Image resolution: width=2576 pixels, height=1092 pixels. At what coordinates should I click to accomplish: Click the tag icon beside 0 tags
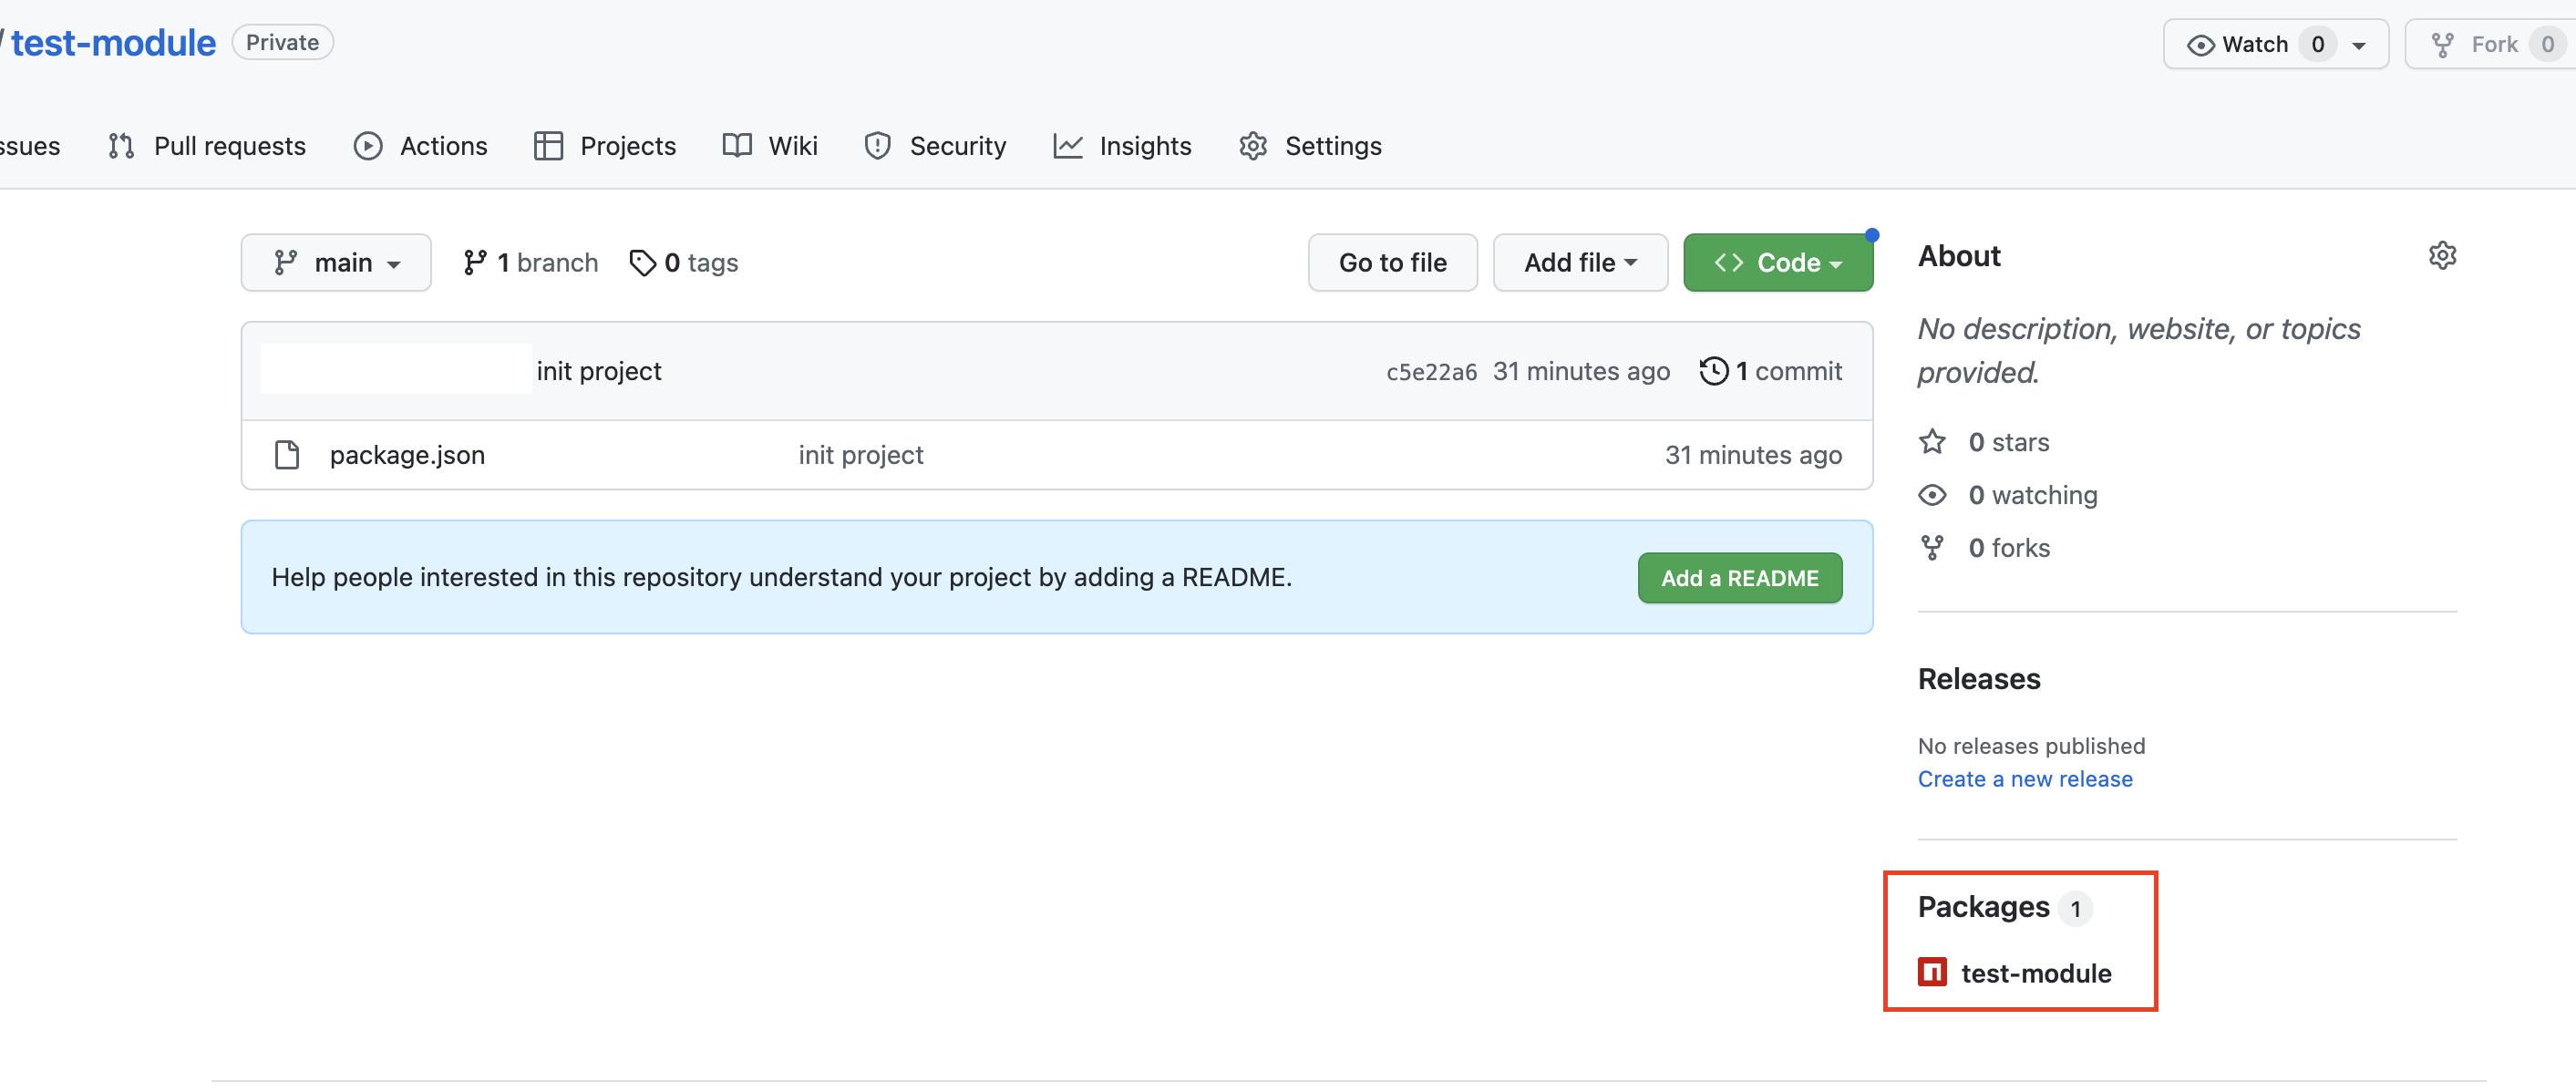[x=642, y=263]
